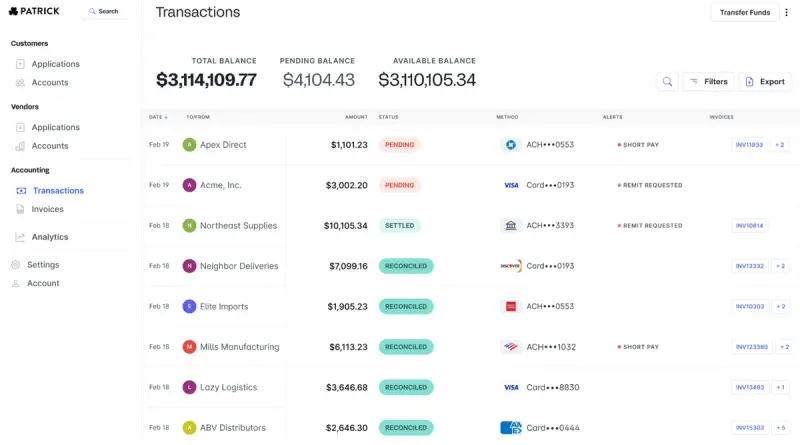Image resolution: width=800 pixels, height=445 pixels.
Task: Open the Filters dropdown
Action: click(709, 82)
